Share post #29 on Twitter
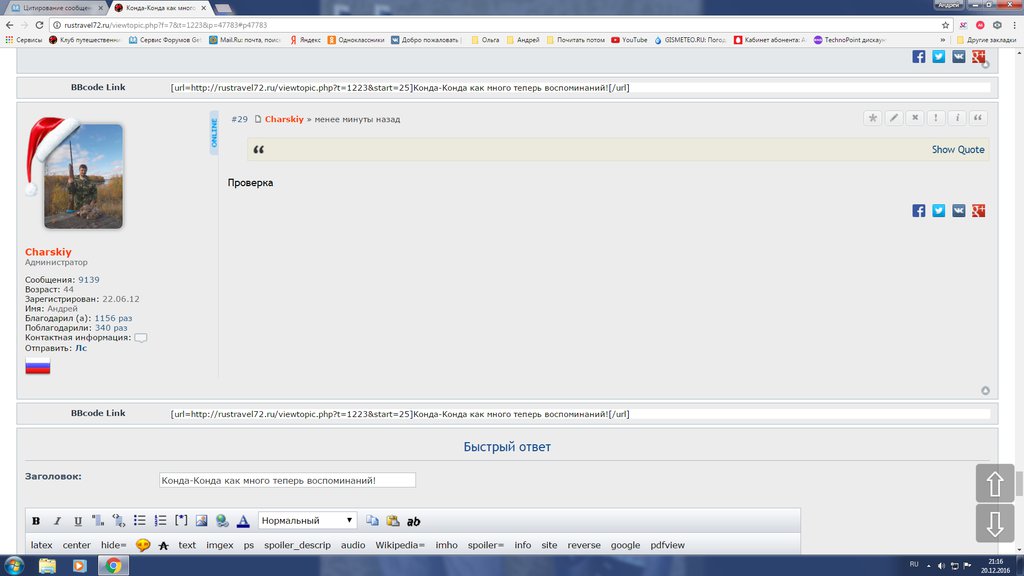This screenshot has width=1024, height=576. pyautogui.click(x=939, y=210)
